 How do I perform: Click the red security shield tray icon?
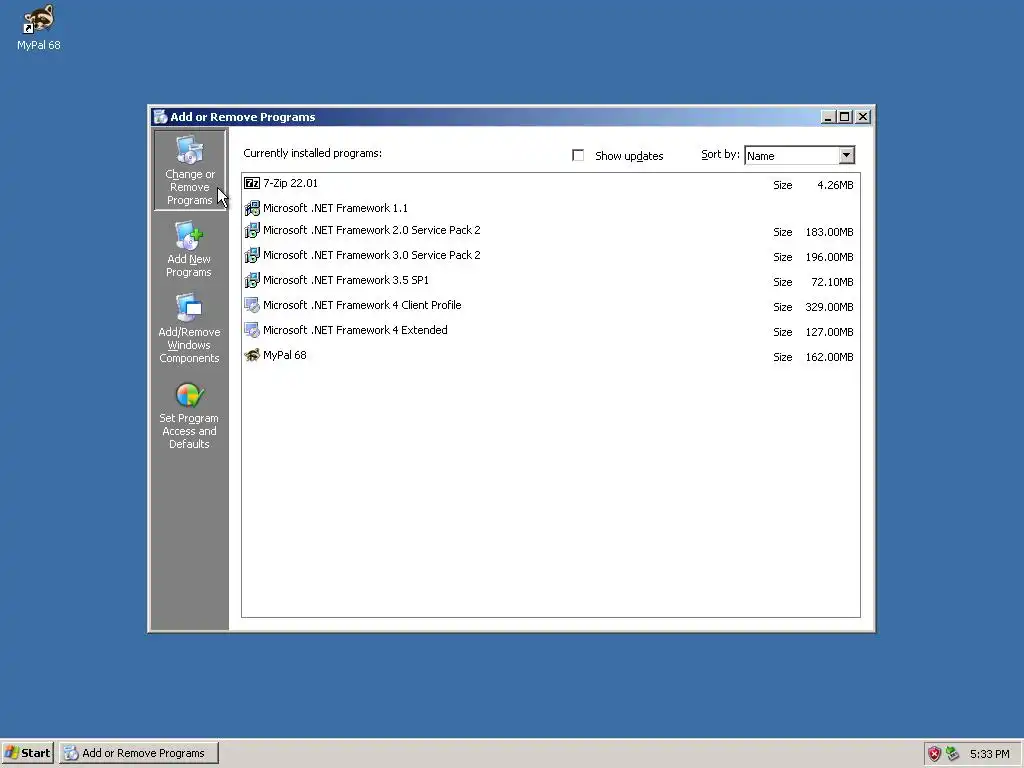pos(935,754)
